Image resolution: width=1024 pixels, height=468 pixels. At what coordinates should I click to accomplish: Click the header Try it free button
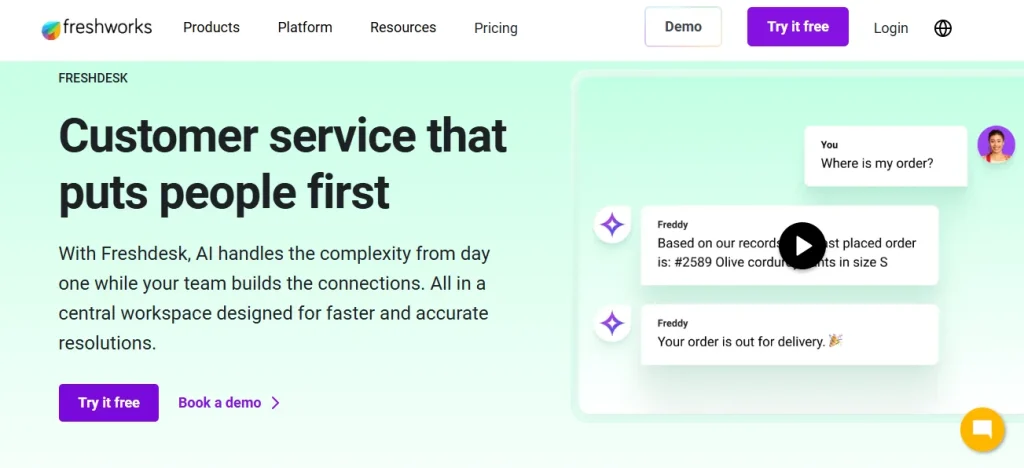tap(797, 27)
